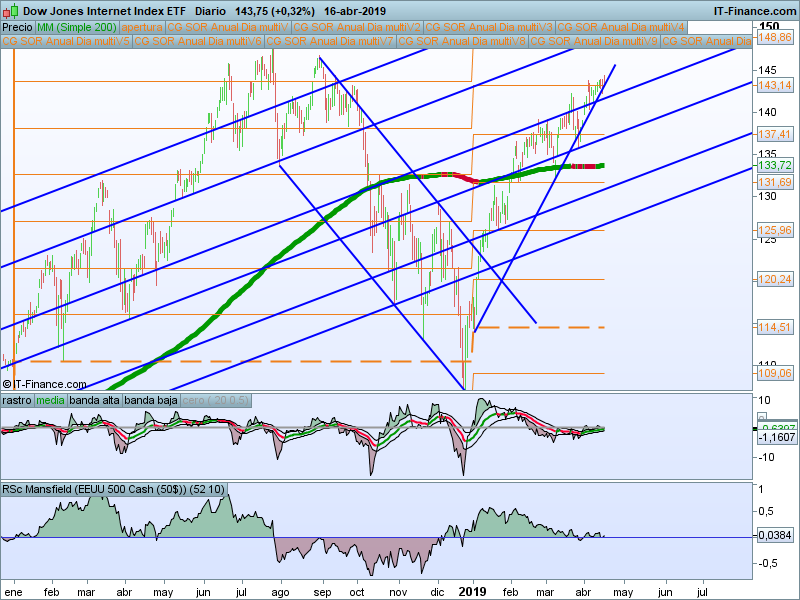The height and width of the screenshot is (600, 800).
Task: Open the RSc Mansfield indicator label
Action: [113, 489]
